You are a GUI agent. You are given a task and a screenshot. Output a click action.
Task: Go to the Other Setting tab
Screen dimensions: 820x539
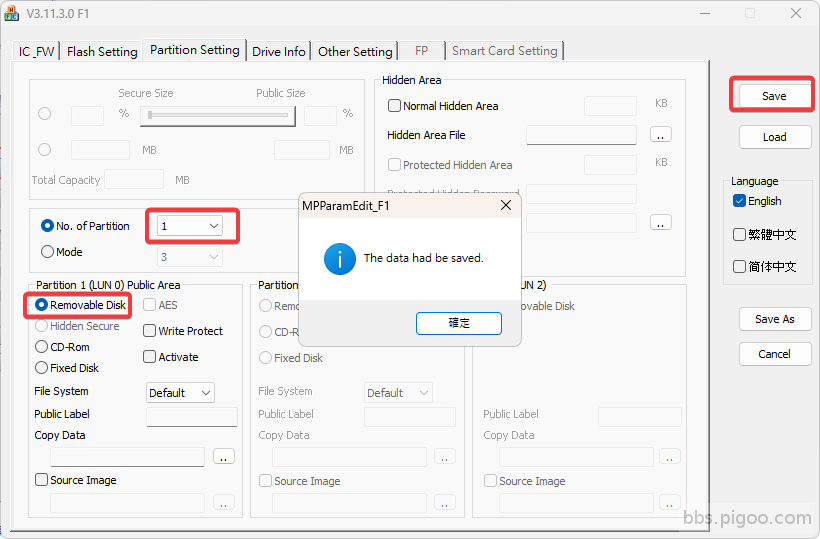[355, 51]
